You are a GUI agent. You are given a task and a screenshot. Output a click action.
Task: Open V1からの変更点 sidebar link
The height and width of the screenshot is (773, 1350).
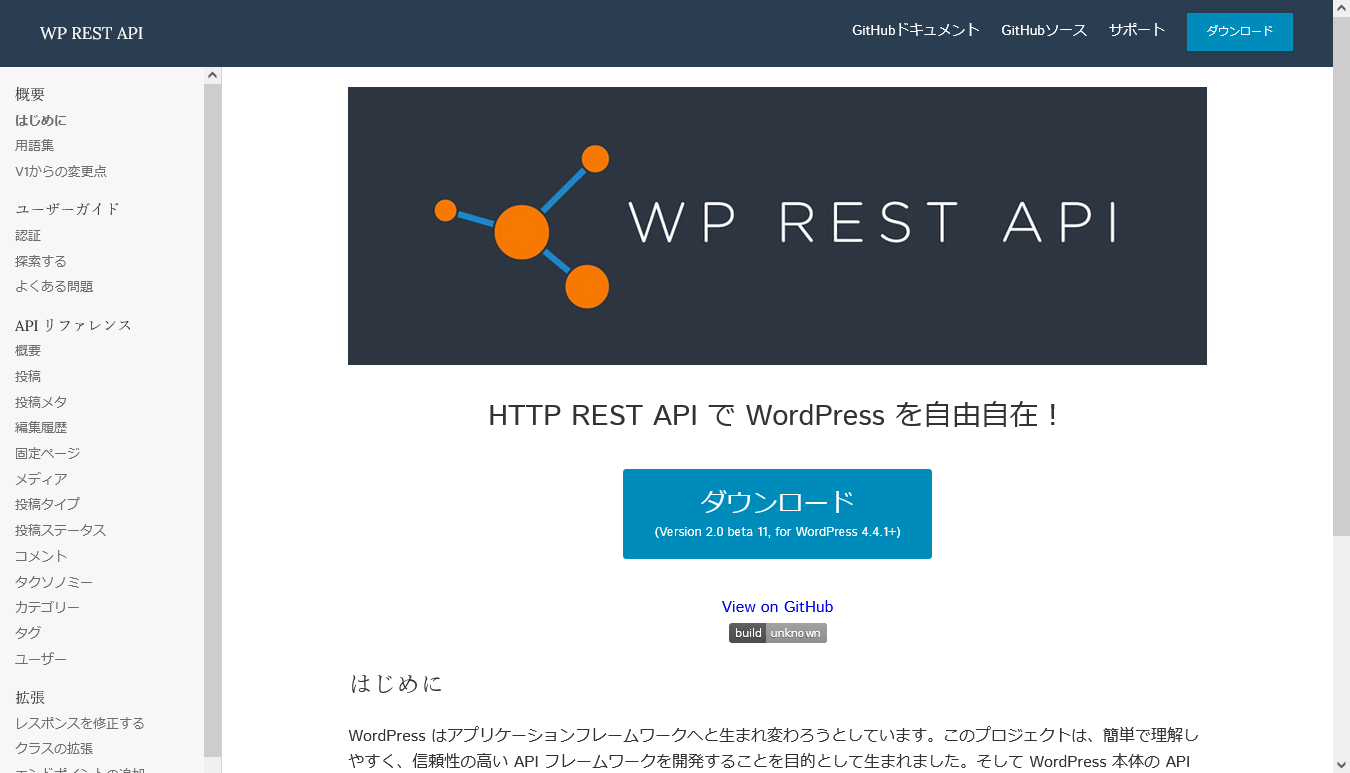pos(61,172)
